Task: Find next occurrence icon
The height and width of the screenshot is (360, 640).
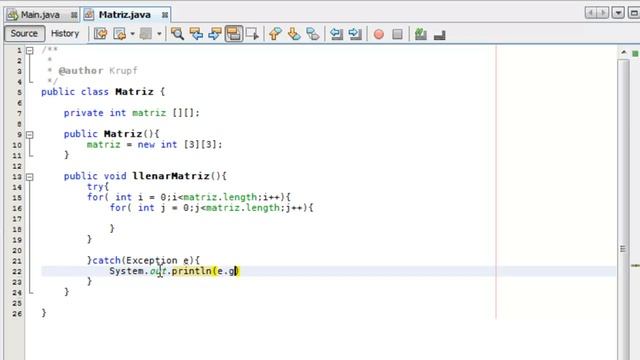Action: pos(215,34)
